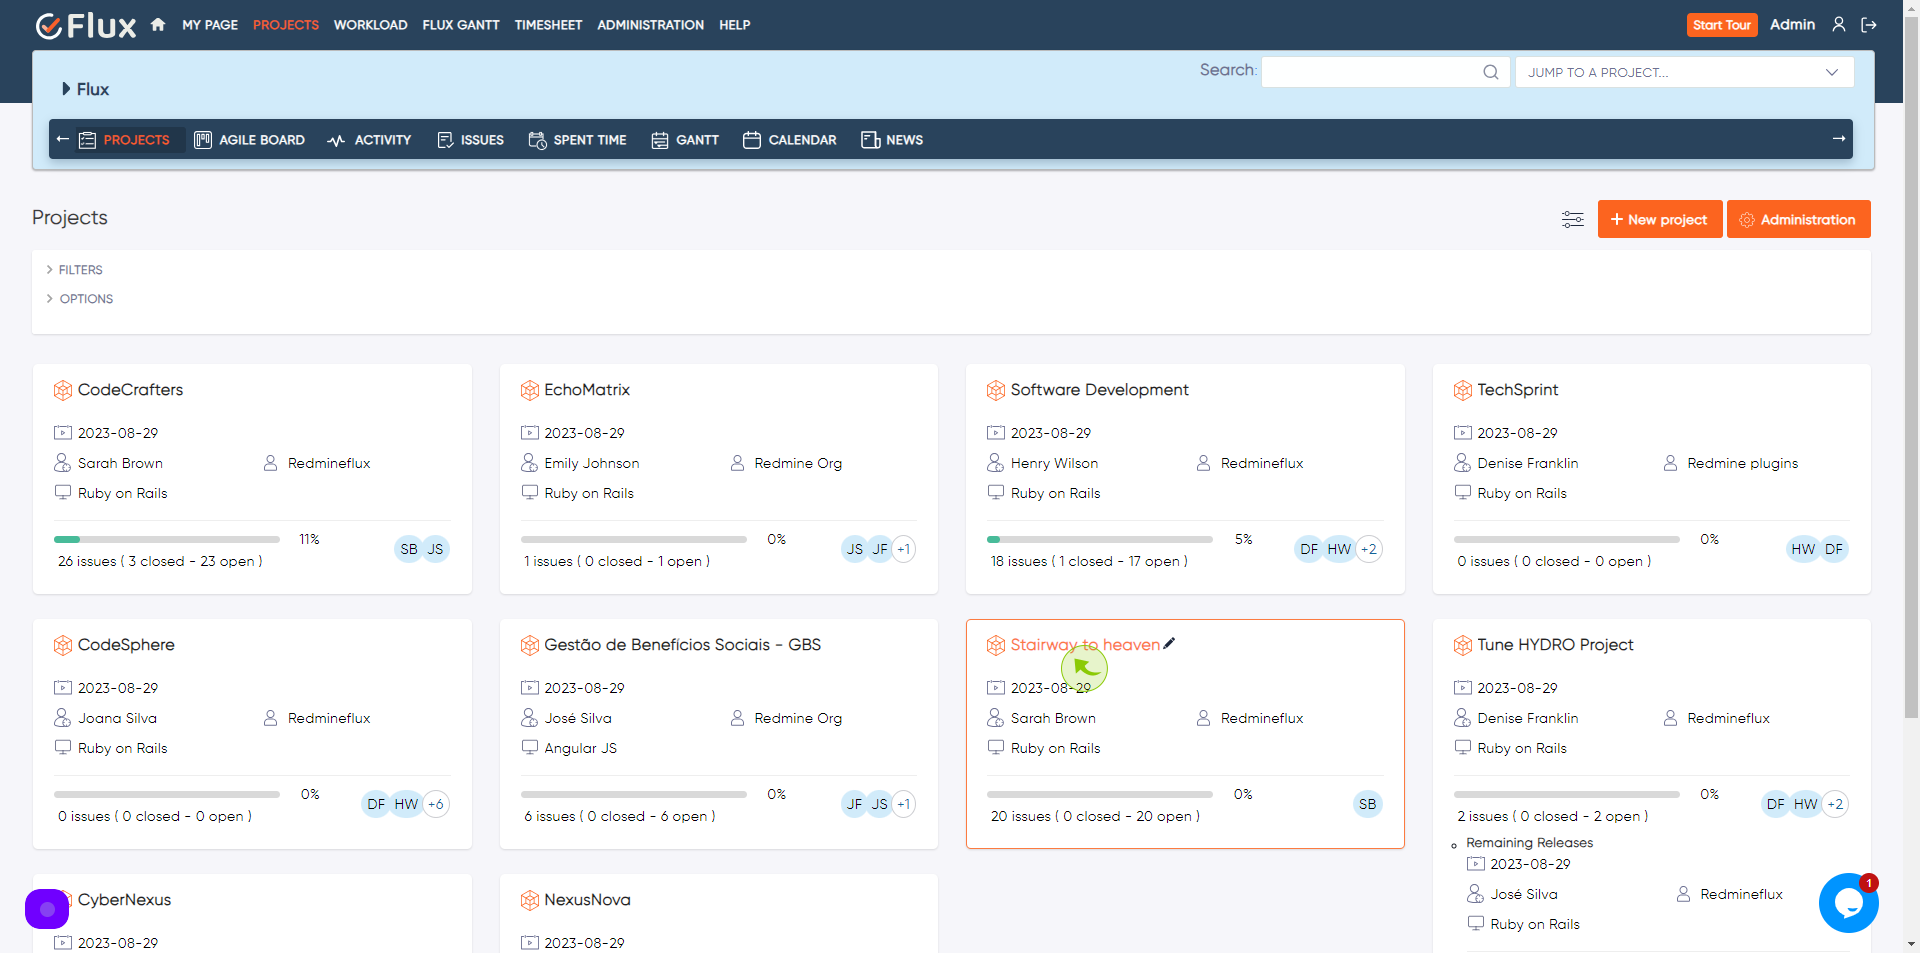Click the New project button

coord(1659,219)
